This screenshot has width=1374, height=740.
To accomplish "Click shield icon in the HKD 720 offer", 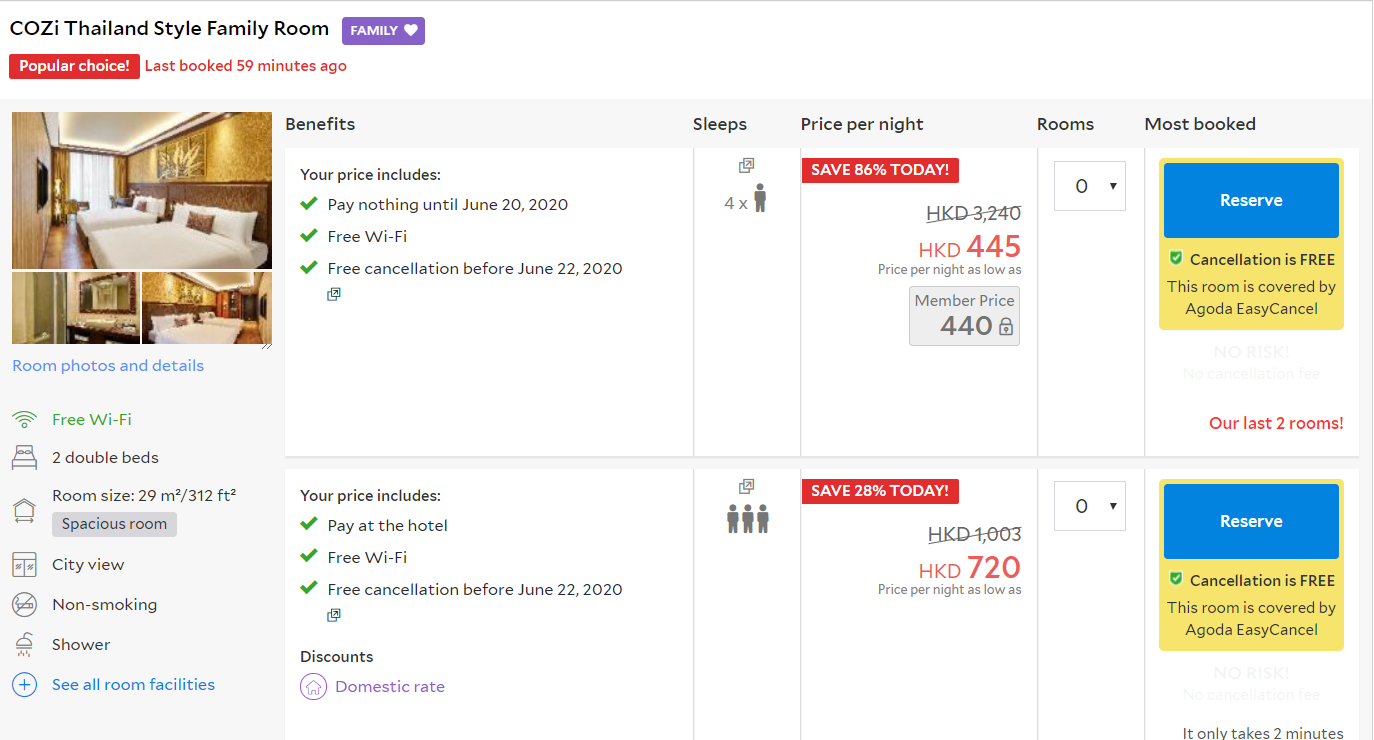I will (x=1176, y=579).
